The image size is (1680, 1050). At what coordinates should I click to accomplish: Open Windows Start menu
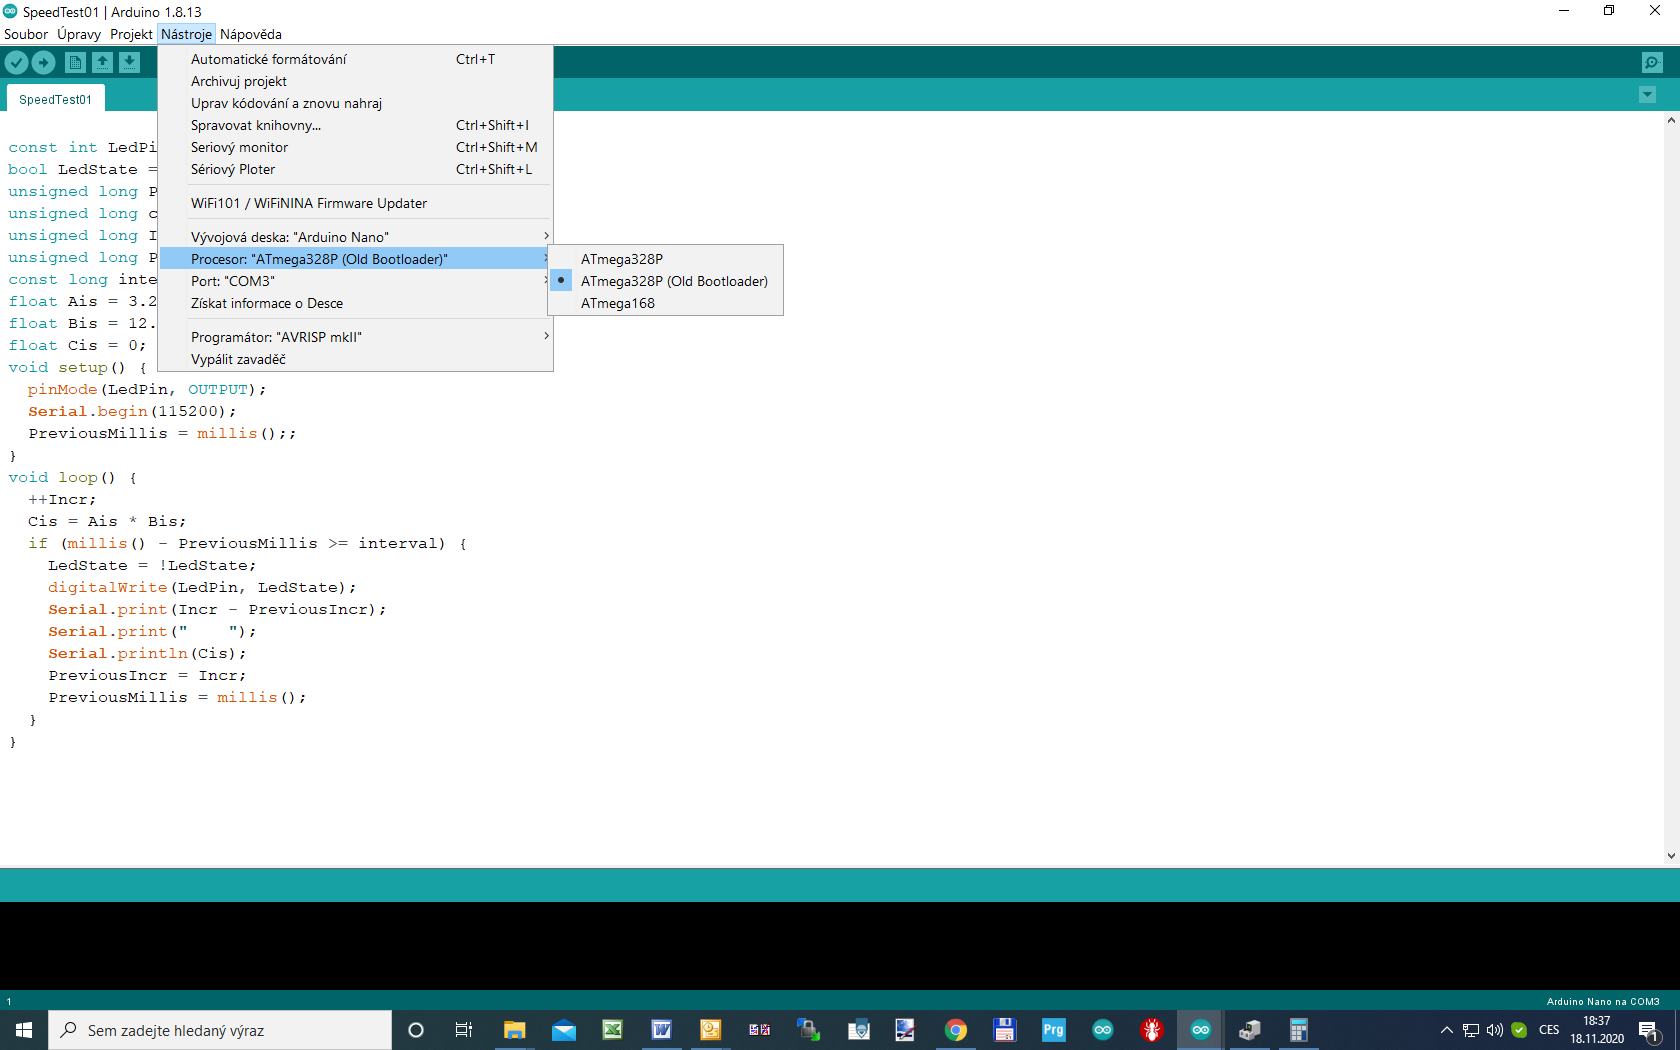tap(24, 1030)
